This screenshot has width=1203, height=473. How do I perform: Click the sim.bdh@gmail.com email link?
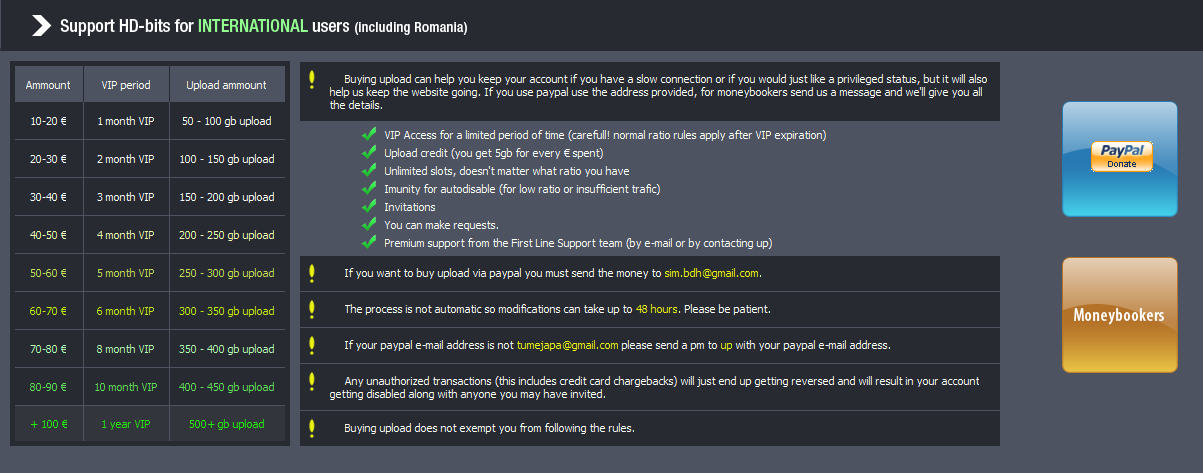[x=712, y=273]
